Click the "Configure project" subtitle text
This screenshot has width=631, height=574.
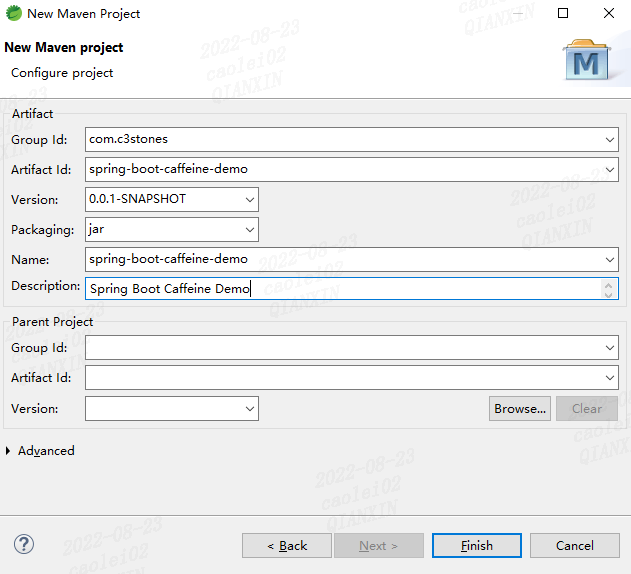(62, 73)
